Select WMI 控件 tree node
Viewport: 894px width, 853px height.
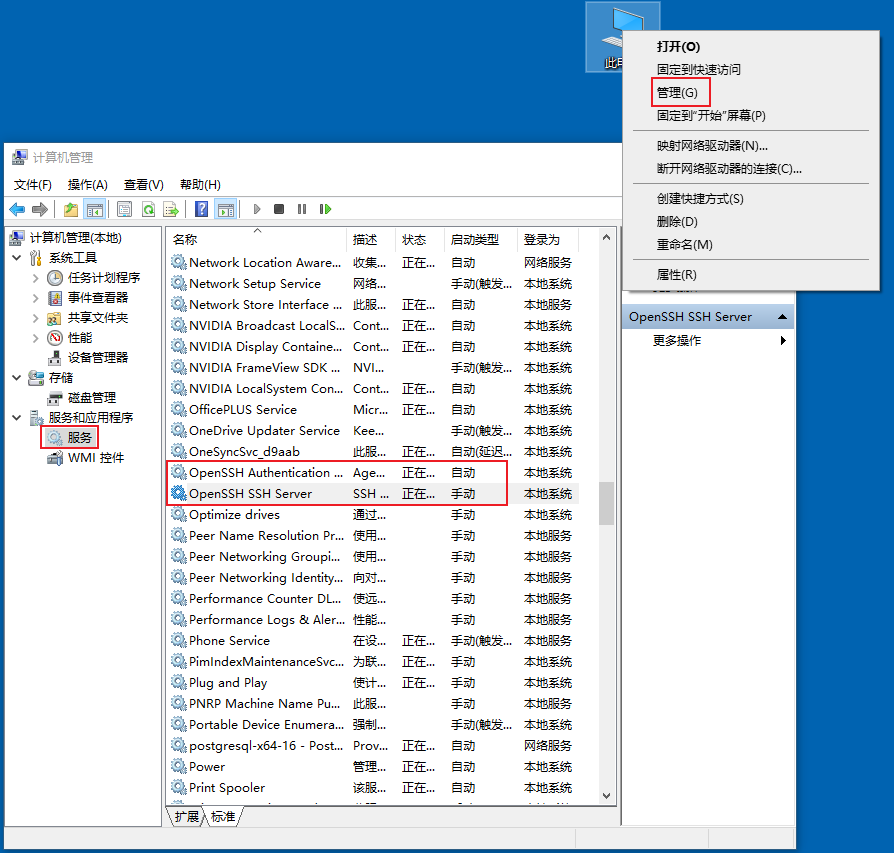click(96, 458)
